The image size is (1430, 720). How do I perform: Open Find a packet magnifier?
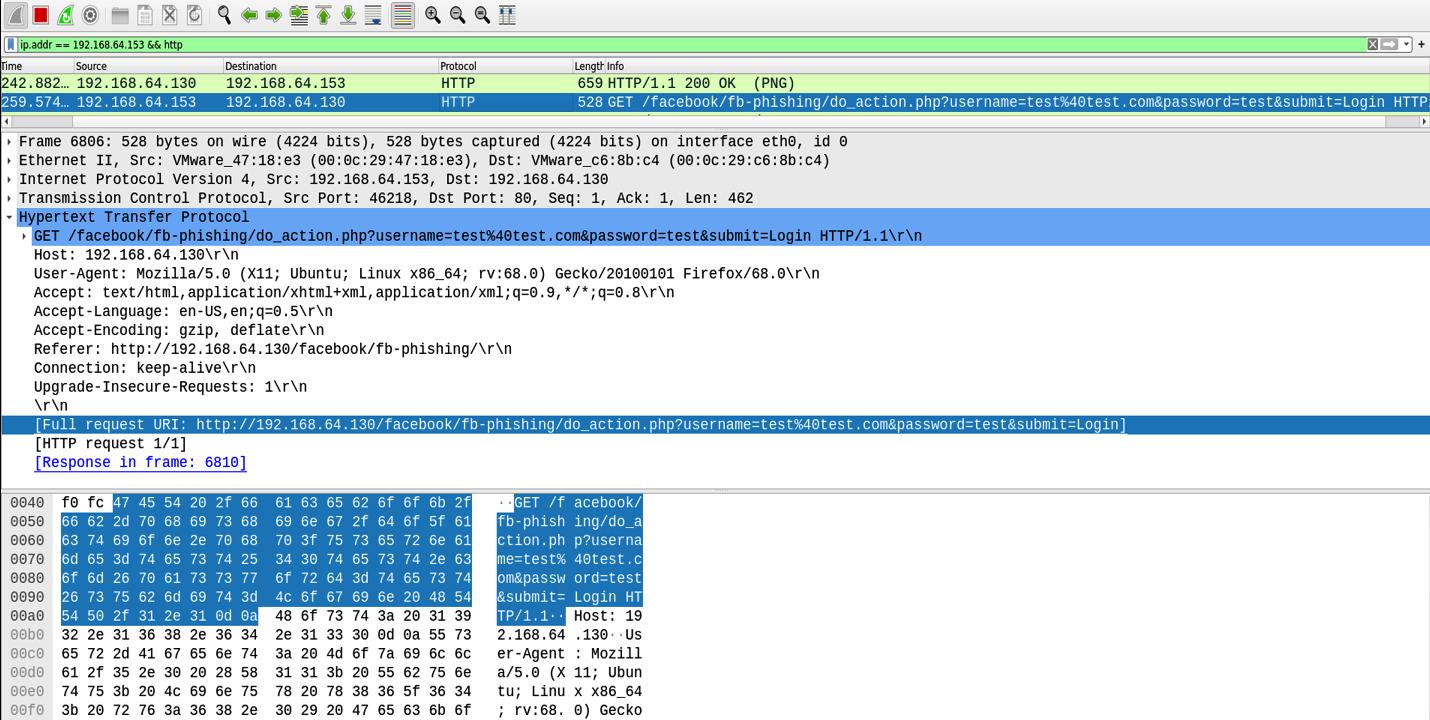point(224,15)
